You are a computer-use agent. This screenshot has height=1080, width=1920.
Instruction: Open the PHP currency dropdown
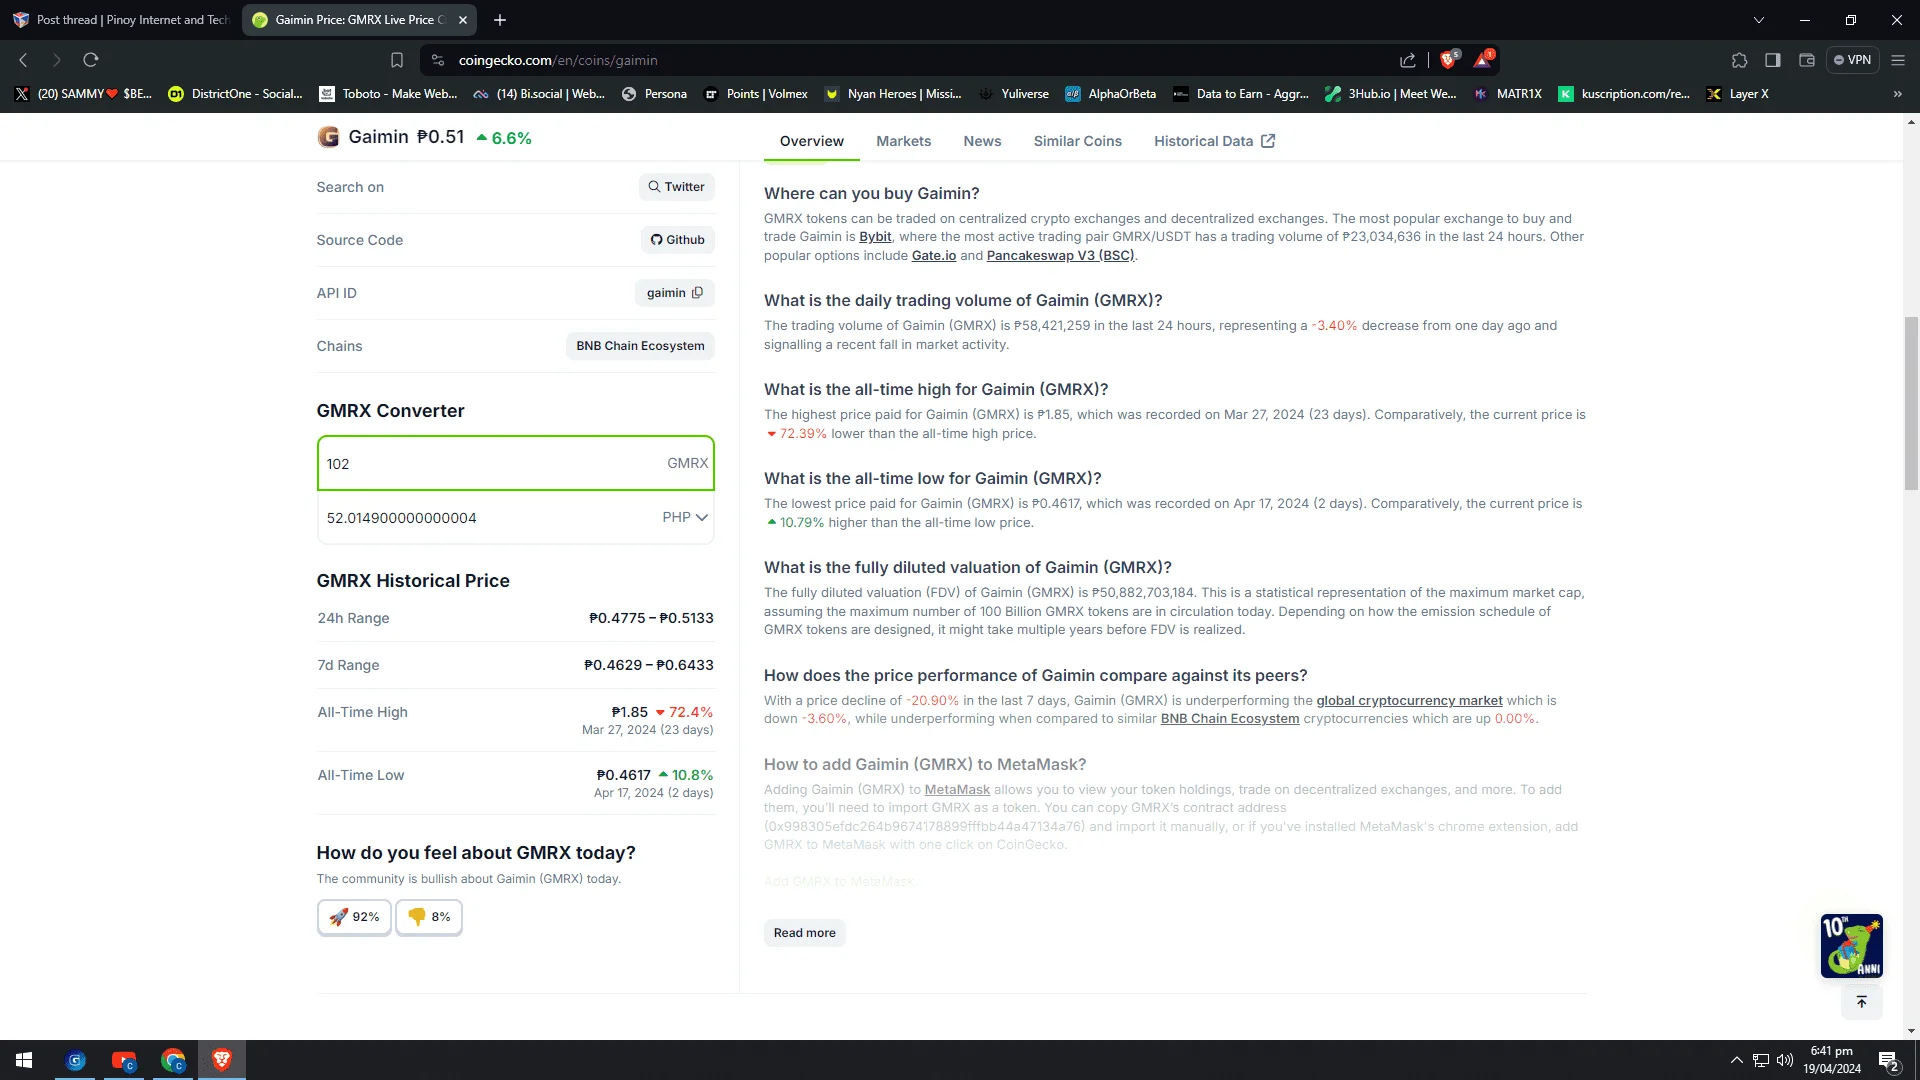685,517
